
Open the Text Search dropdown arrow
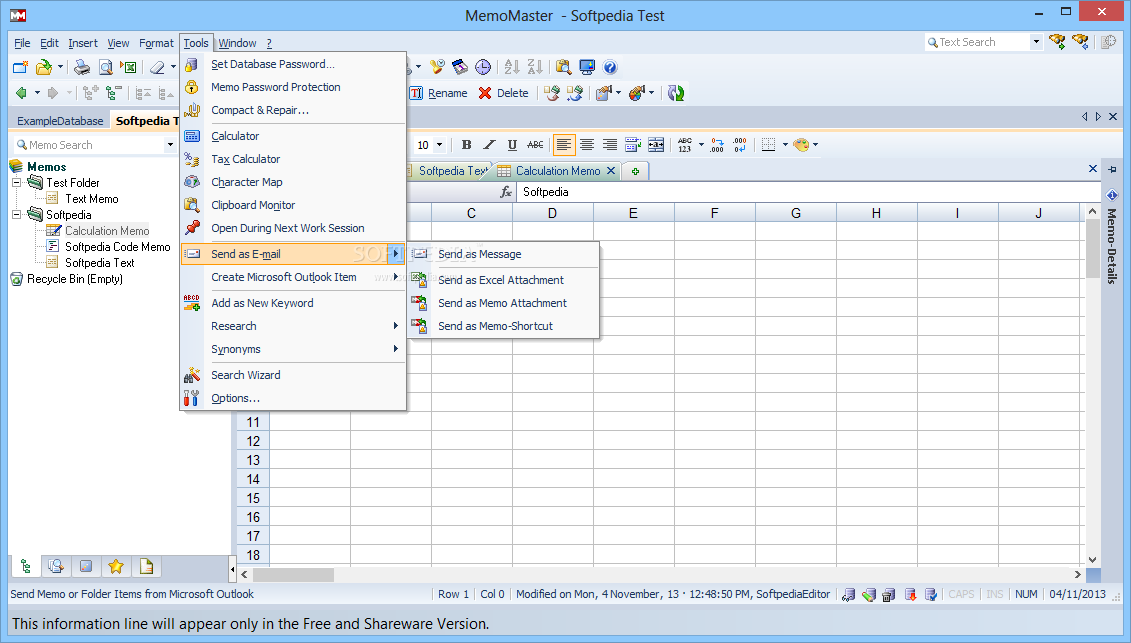tap(1037, 42)
